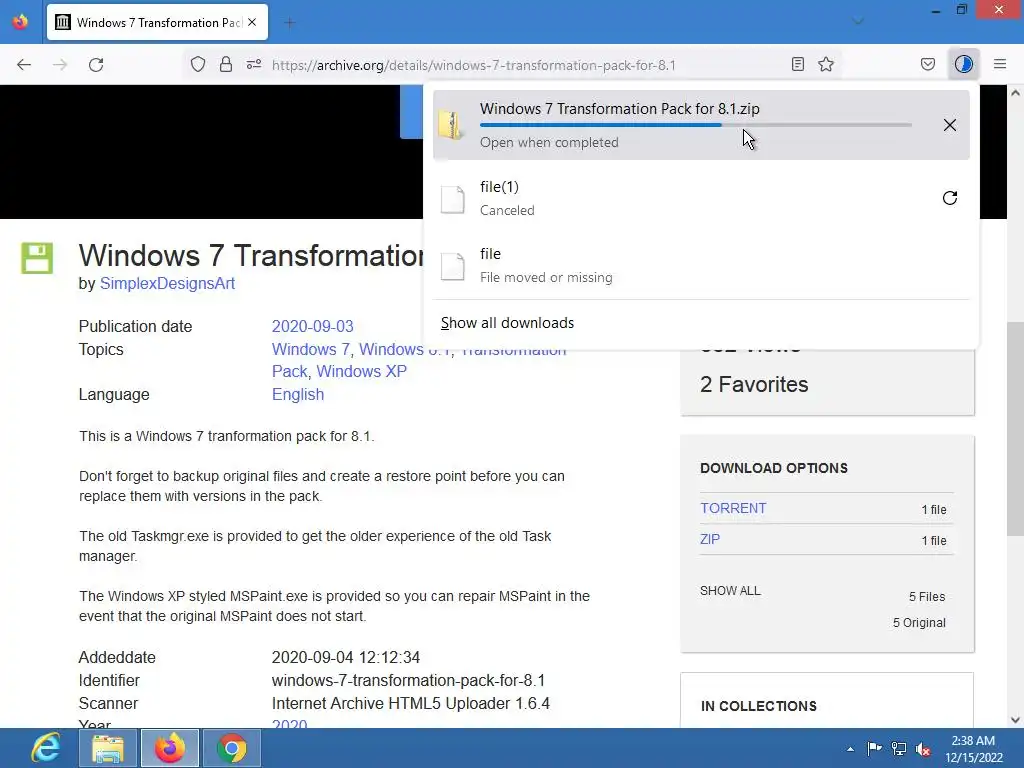Select the file(1) canceled download entry
The height and width of the screenshot is (768, 1024).
point(701,199)
